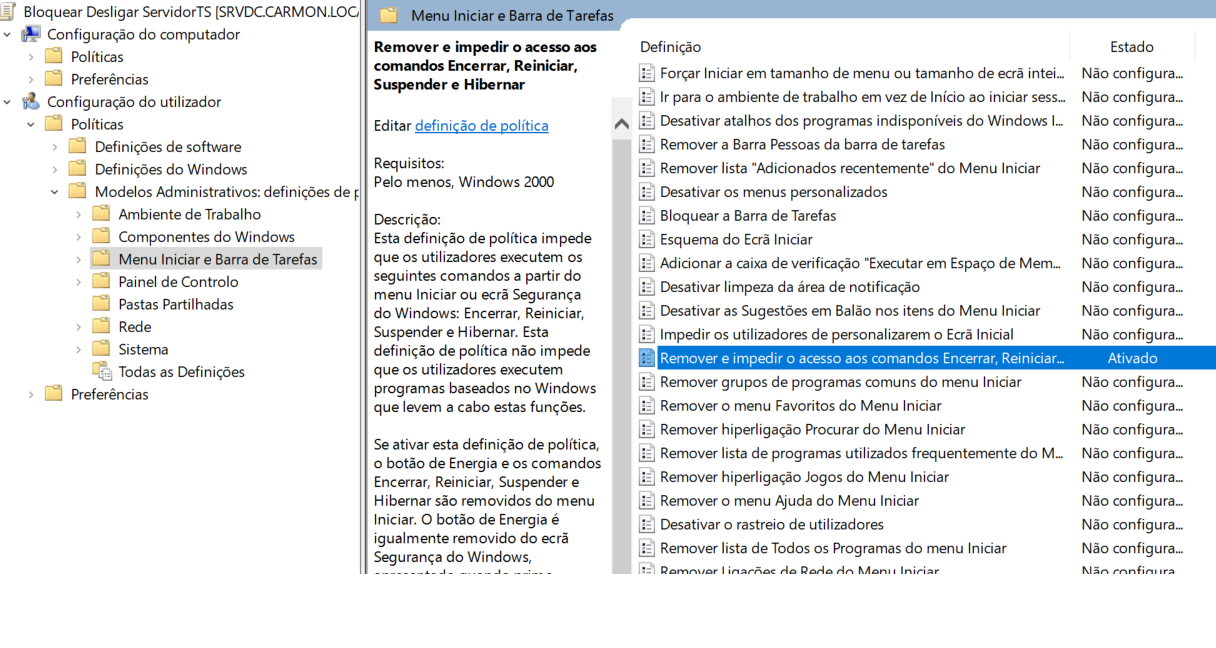Collapse Configuração do computador node
1216x648 pixels.
point(8,35)
